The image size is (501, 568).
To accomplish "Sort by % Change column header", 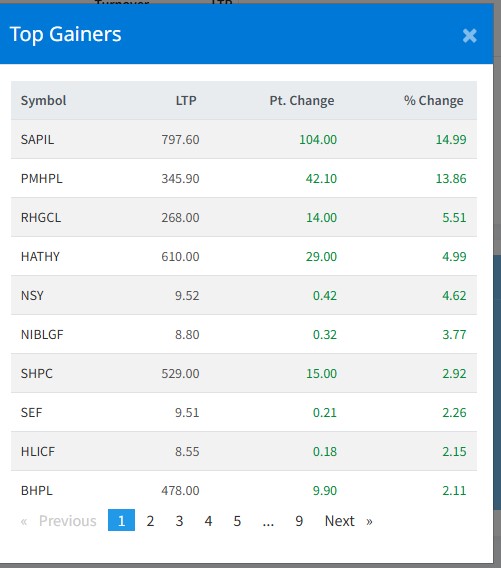I will [434, 100].
